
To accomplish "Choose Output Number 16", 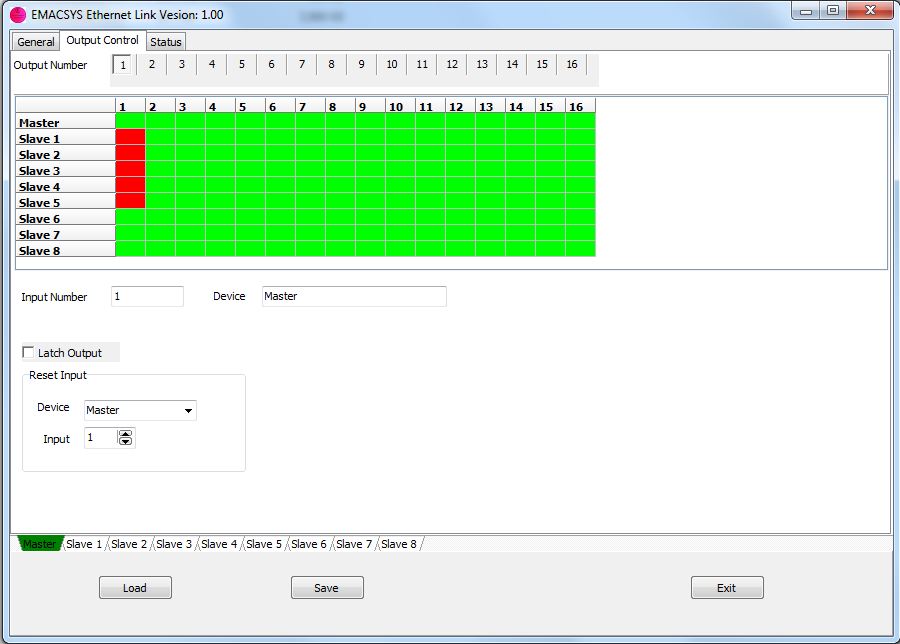I will pos(571,64).
